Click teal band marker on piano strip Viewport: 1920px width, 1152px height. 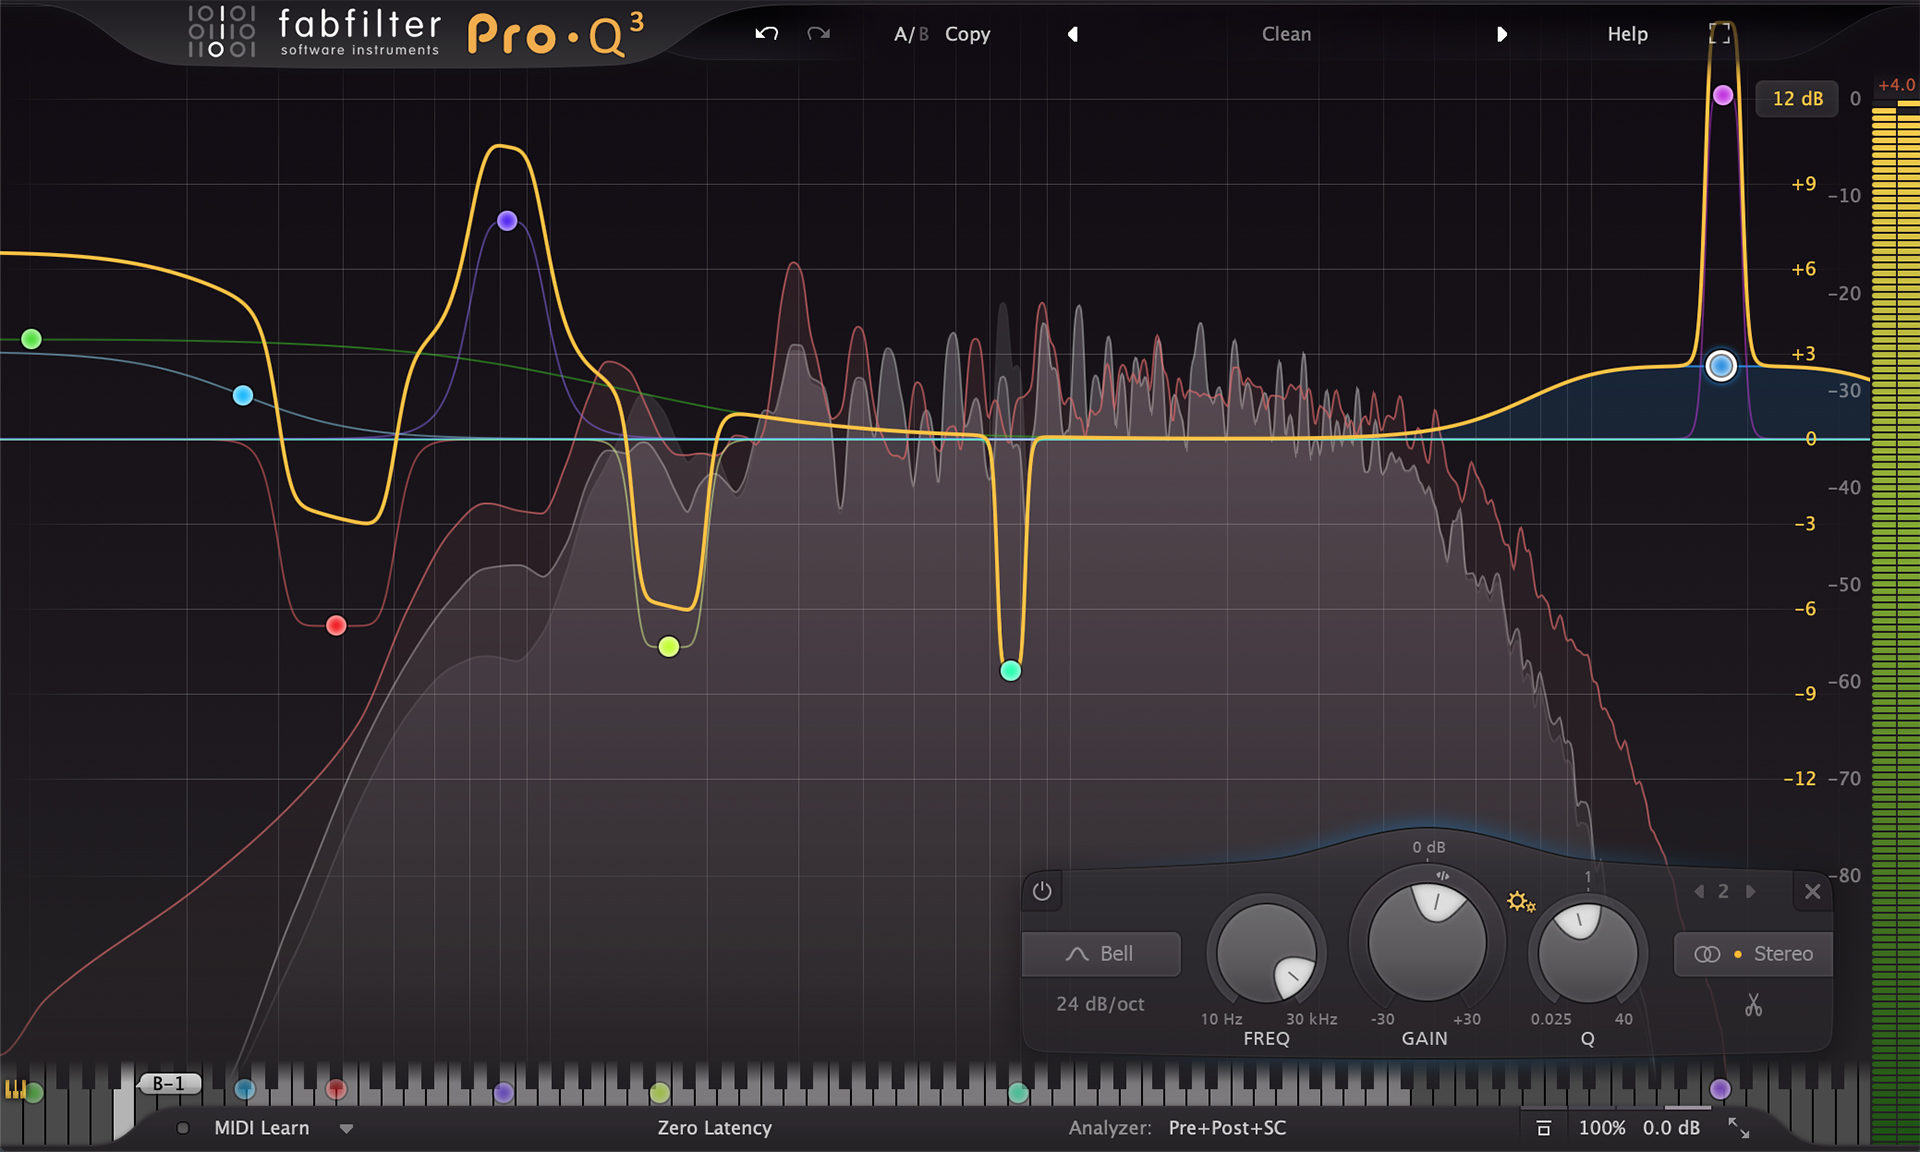(x=1018, y=1093)
